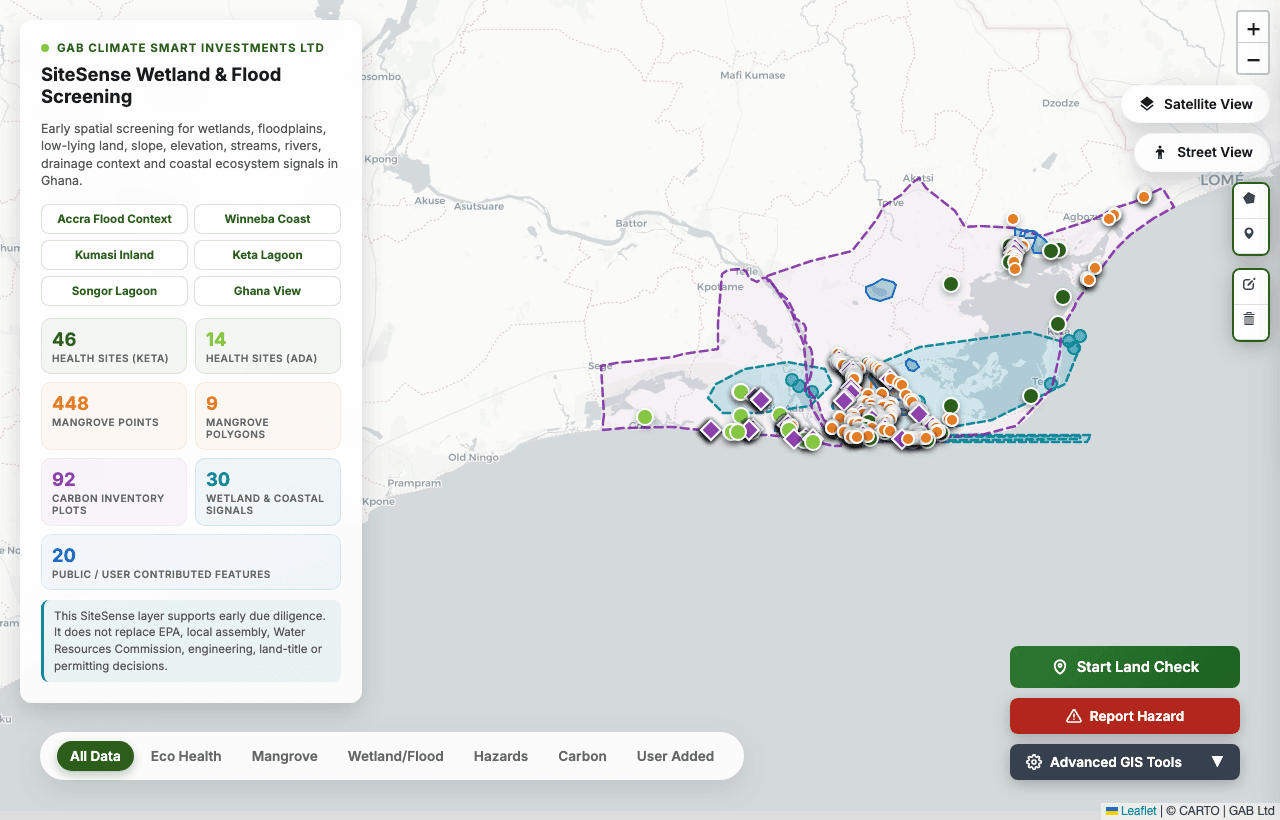Click the small blue polygon inside teal lagoon

[912, 365]
